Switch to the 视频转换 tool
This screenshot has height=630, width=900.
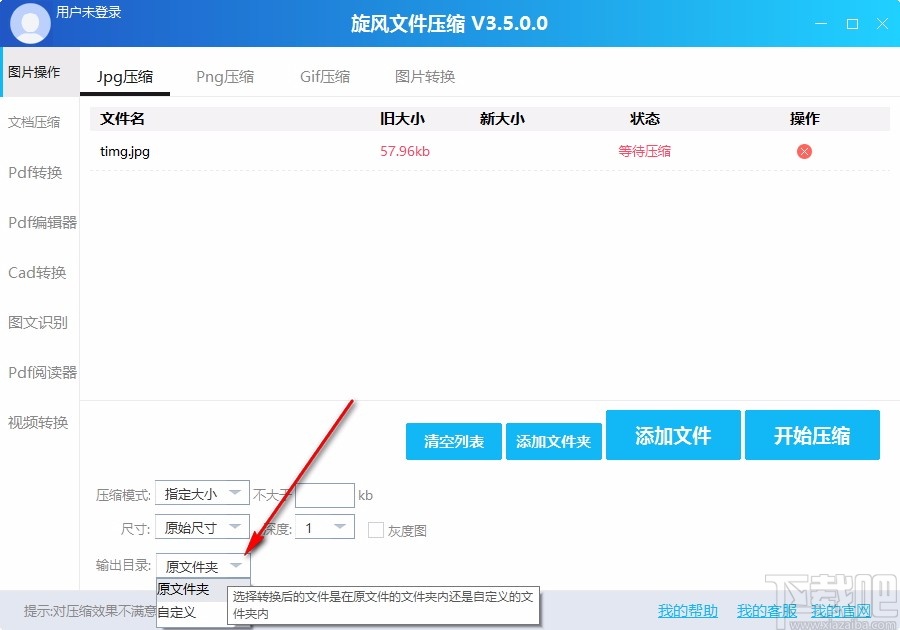coord(39,422)
